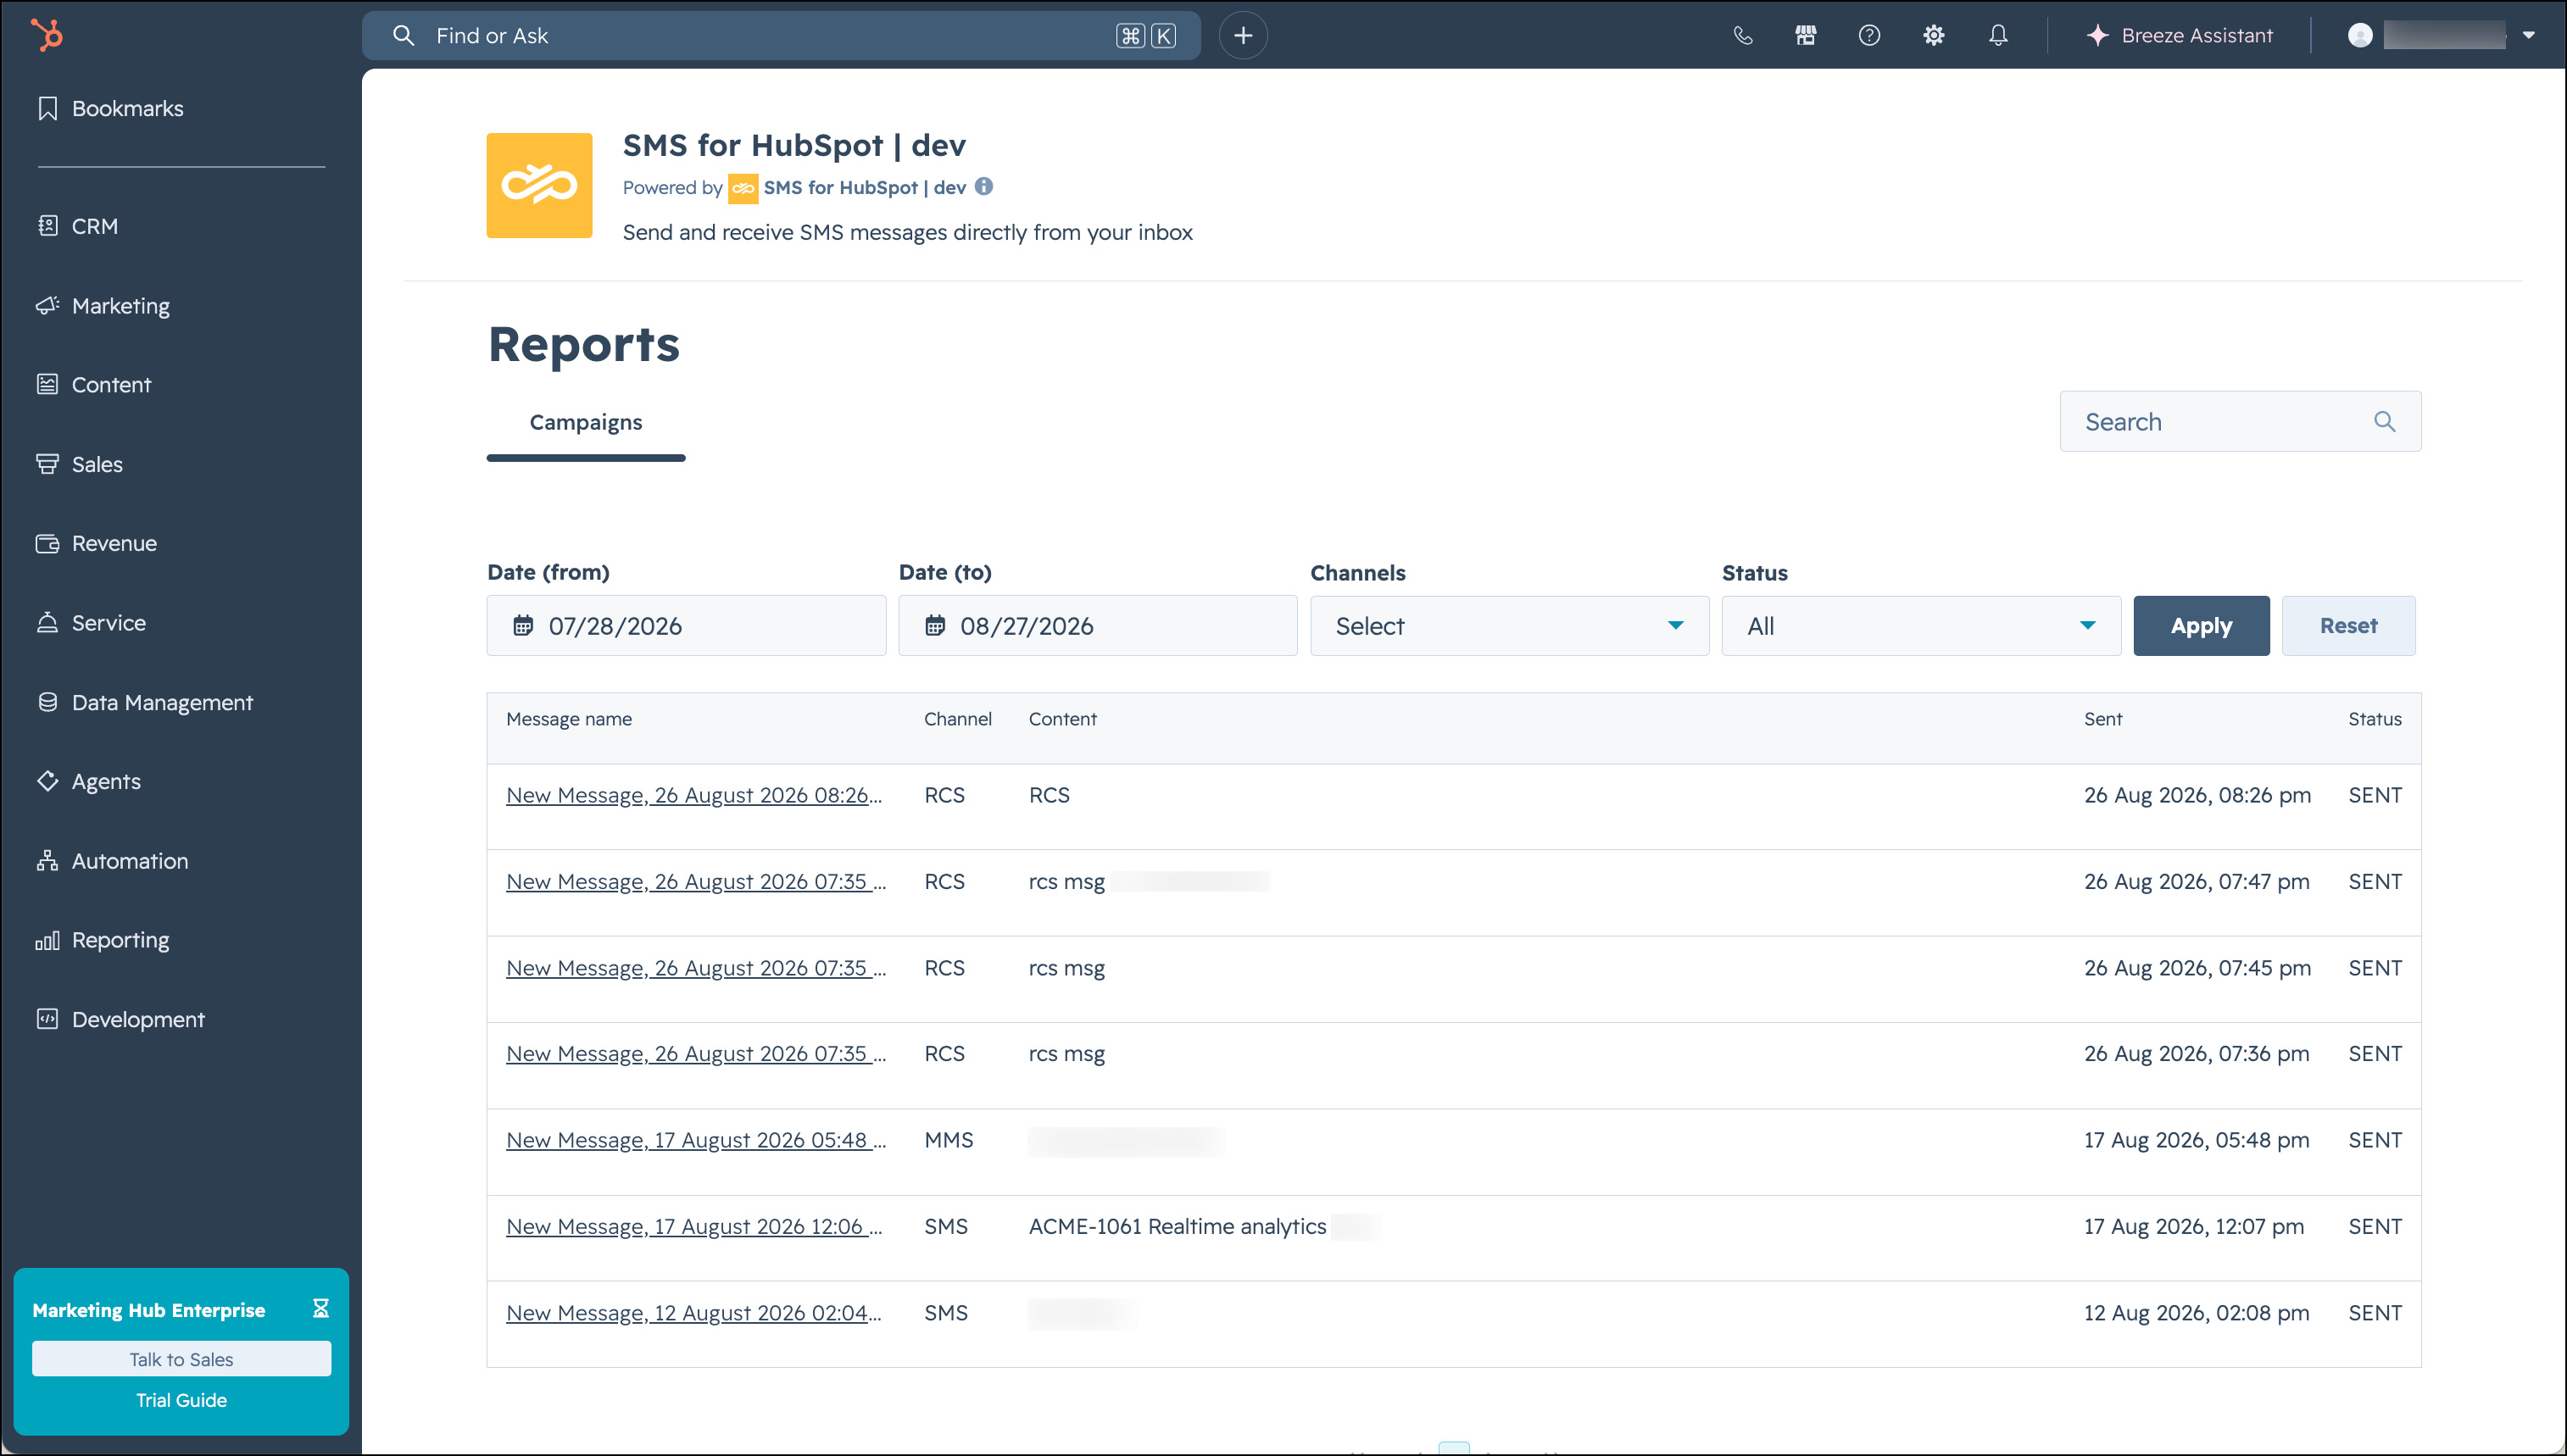Open the Help question mark icon

(x=1869, y=36)
